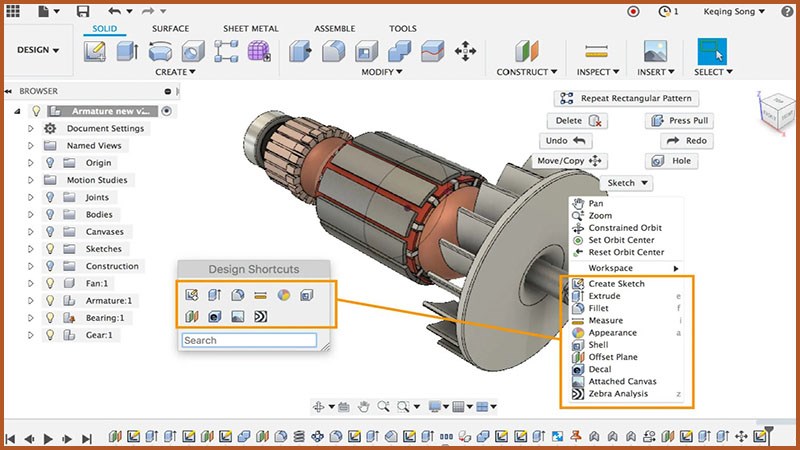Toggle visibility lightbulb for the Sketches folder
Image resolution: width=800 pixels, height=450 pixels.
49,249
